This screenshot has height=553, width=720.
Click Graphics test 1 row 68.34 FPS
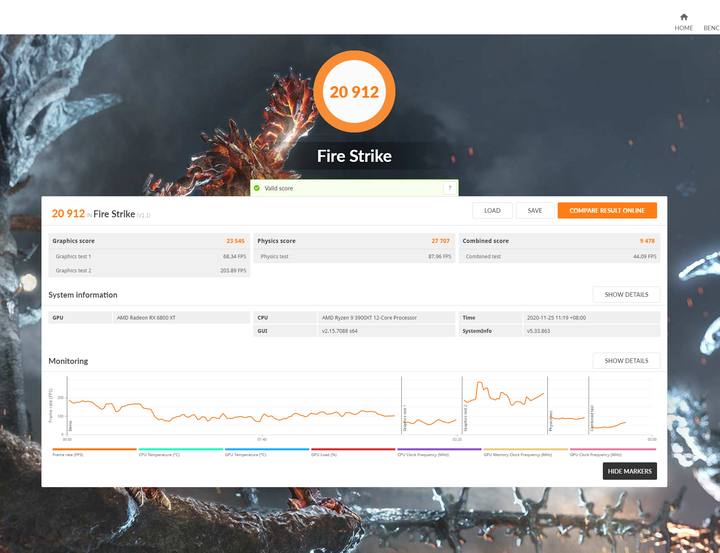[149, 256]
